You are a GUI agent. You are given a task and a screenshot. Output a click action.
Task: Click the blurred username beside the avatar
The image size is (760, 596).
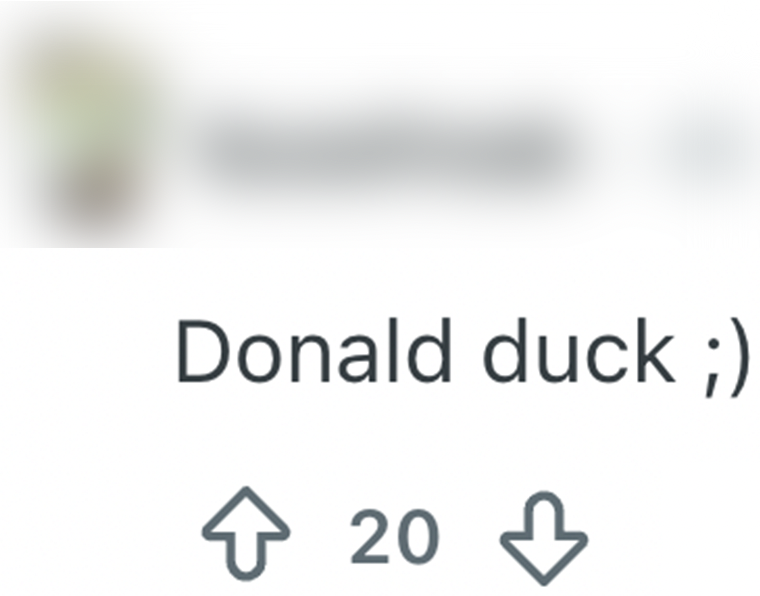(x=385, y=150)
